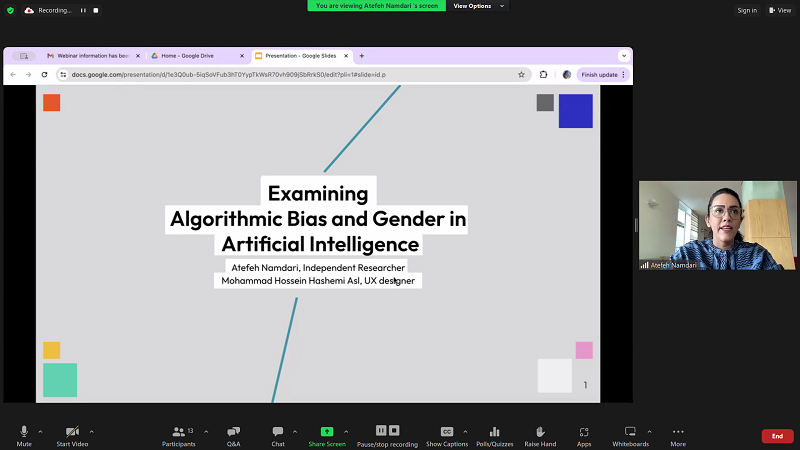This screenshot has height=450, width=800.
Task: Open the Chat panel
Action: (x=278, y=434)
